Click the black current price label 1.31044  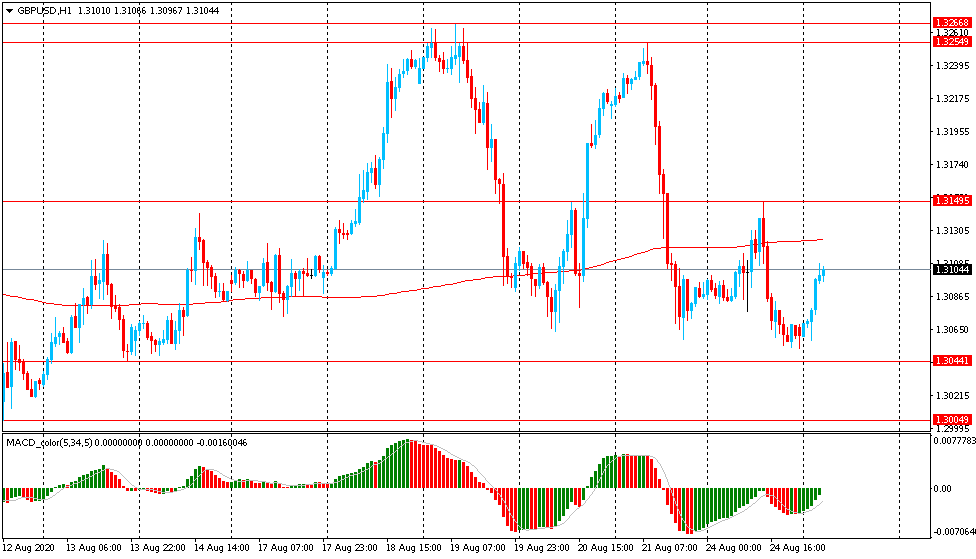(952, 270)
